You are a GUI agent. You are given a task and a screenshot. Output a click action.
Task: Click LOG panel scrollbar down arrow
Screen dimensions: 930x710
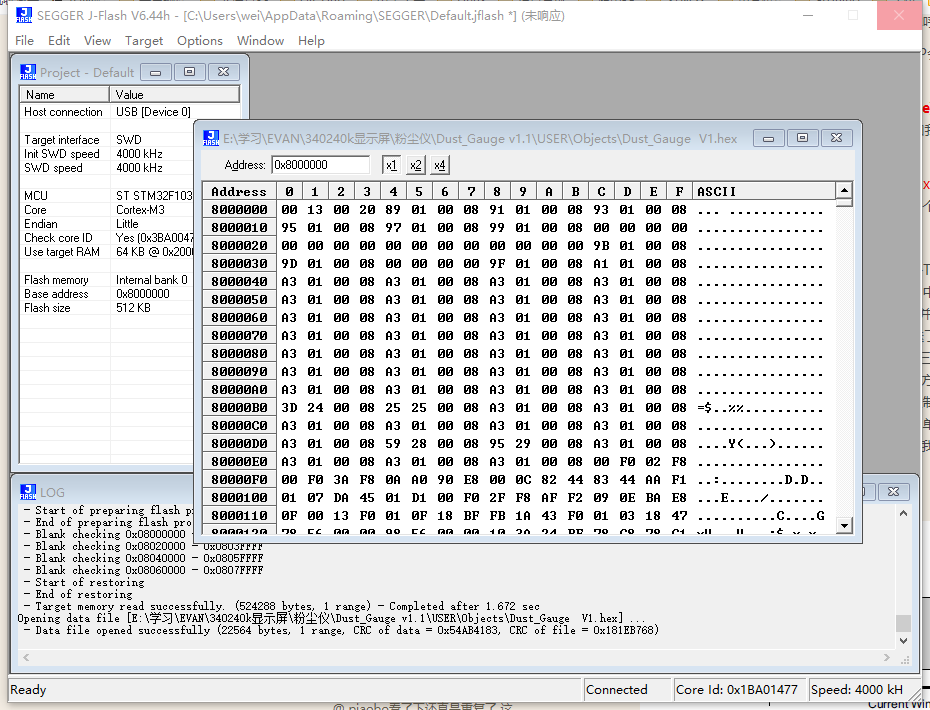click(903, 641)
